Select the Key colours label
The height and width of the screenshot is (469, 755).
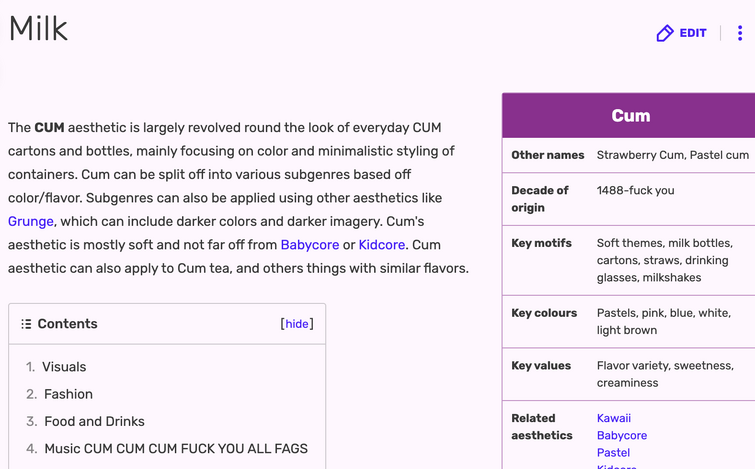pos(544,313)
